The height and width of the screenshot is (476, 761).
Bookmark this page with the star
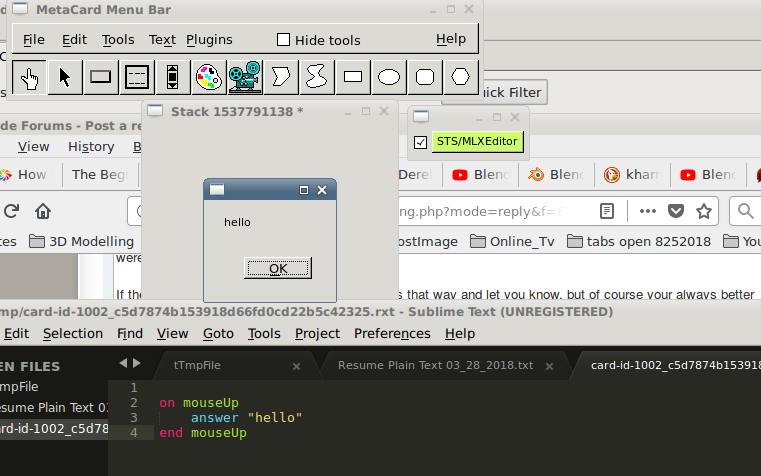click(704, 211)
